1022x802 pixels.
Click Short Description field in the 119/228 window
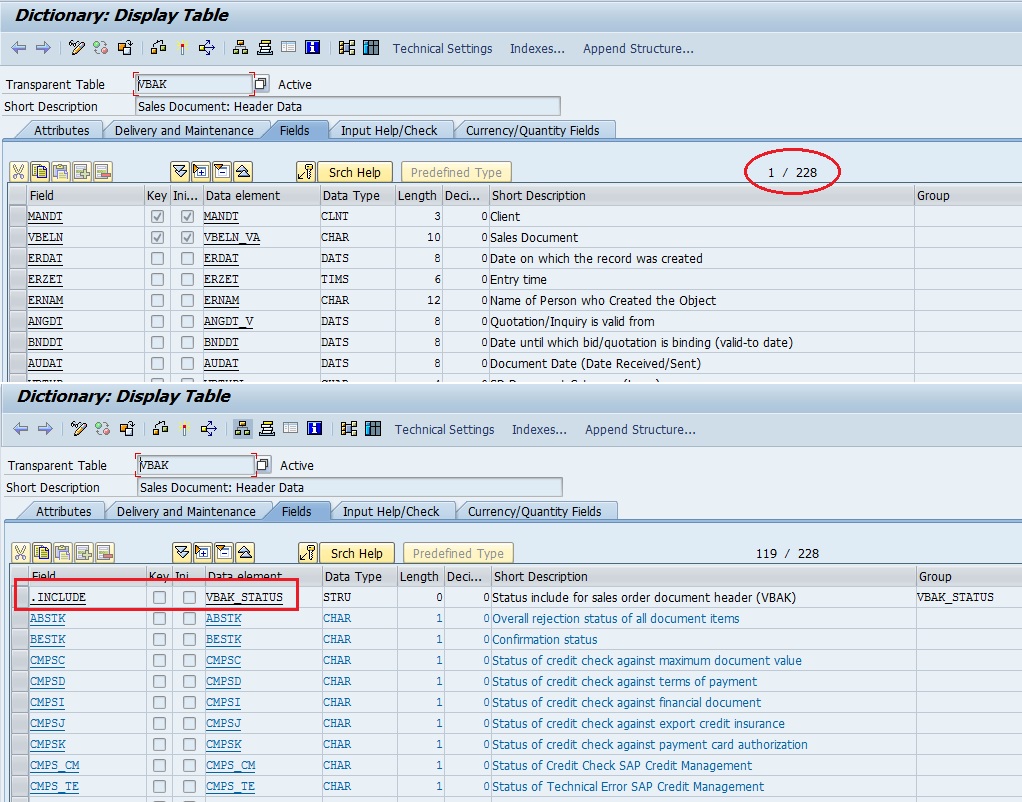click(349, 487)
